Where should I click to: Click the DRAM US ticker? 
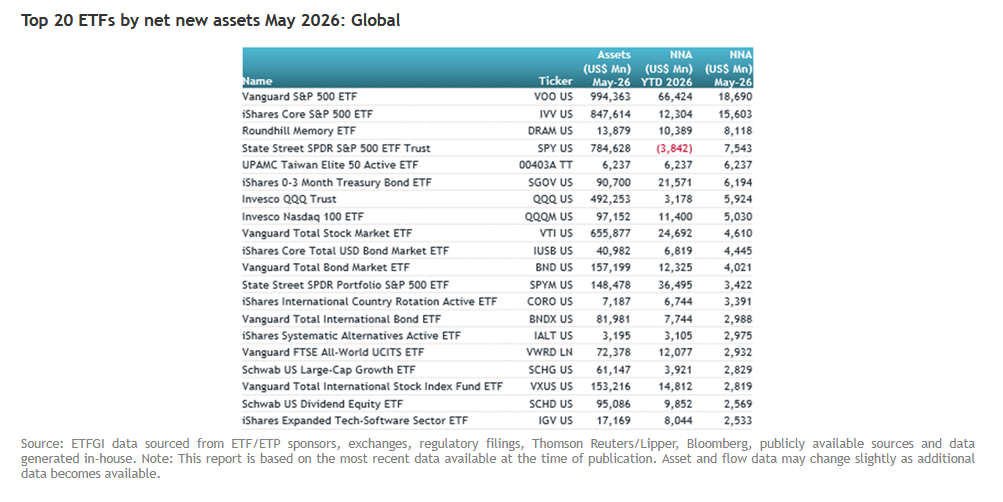click(550, 130)
